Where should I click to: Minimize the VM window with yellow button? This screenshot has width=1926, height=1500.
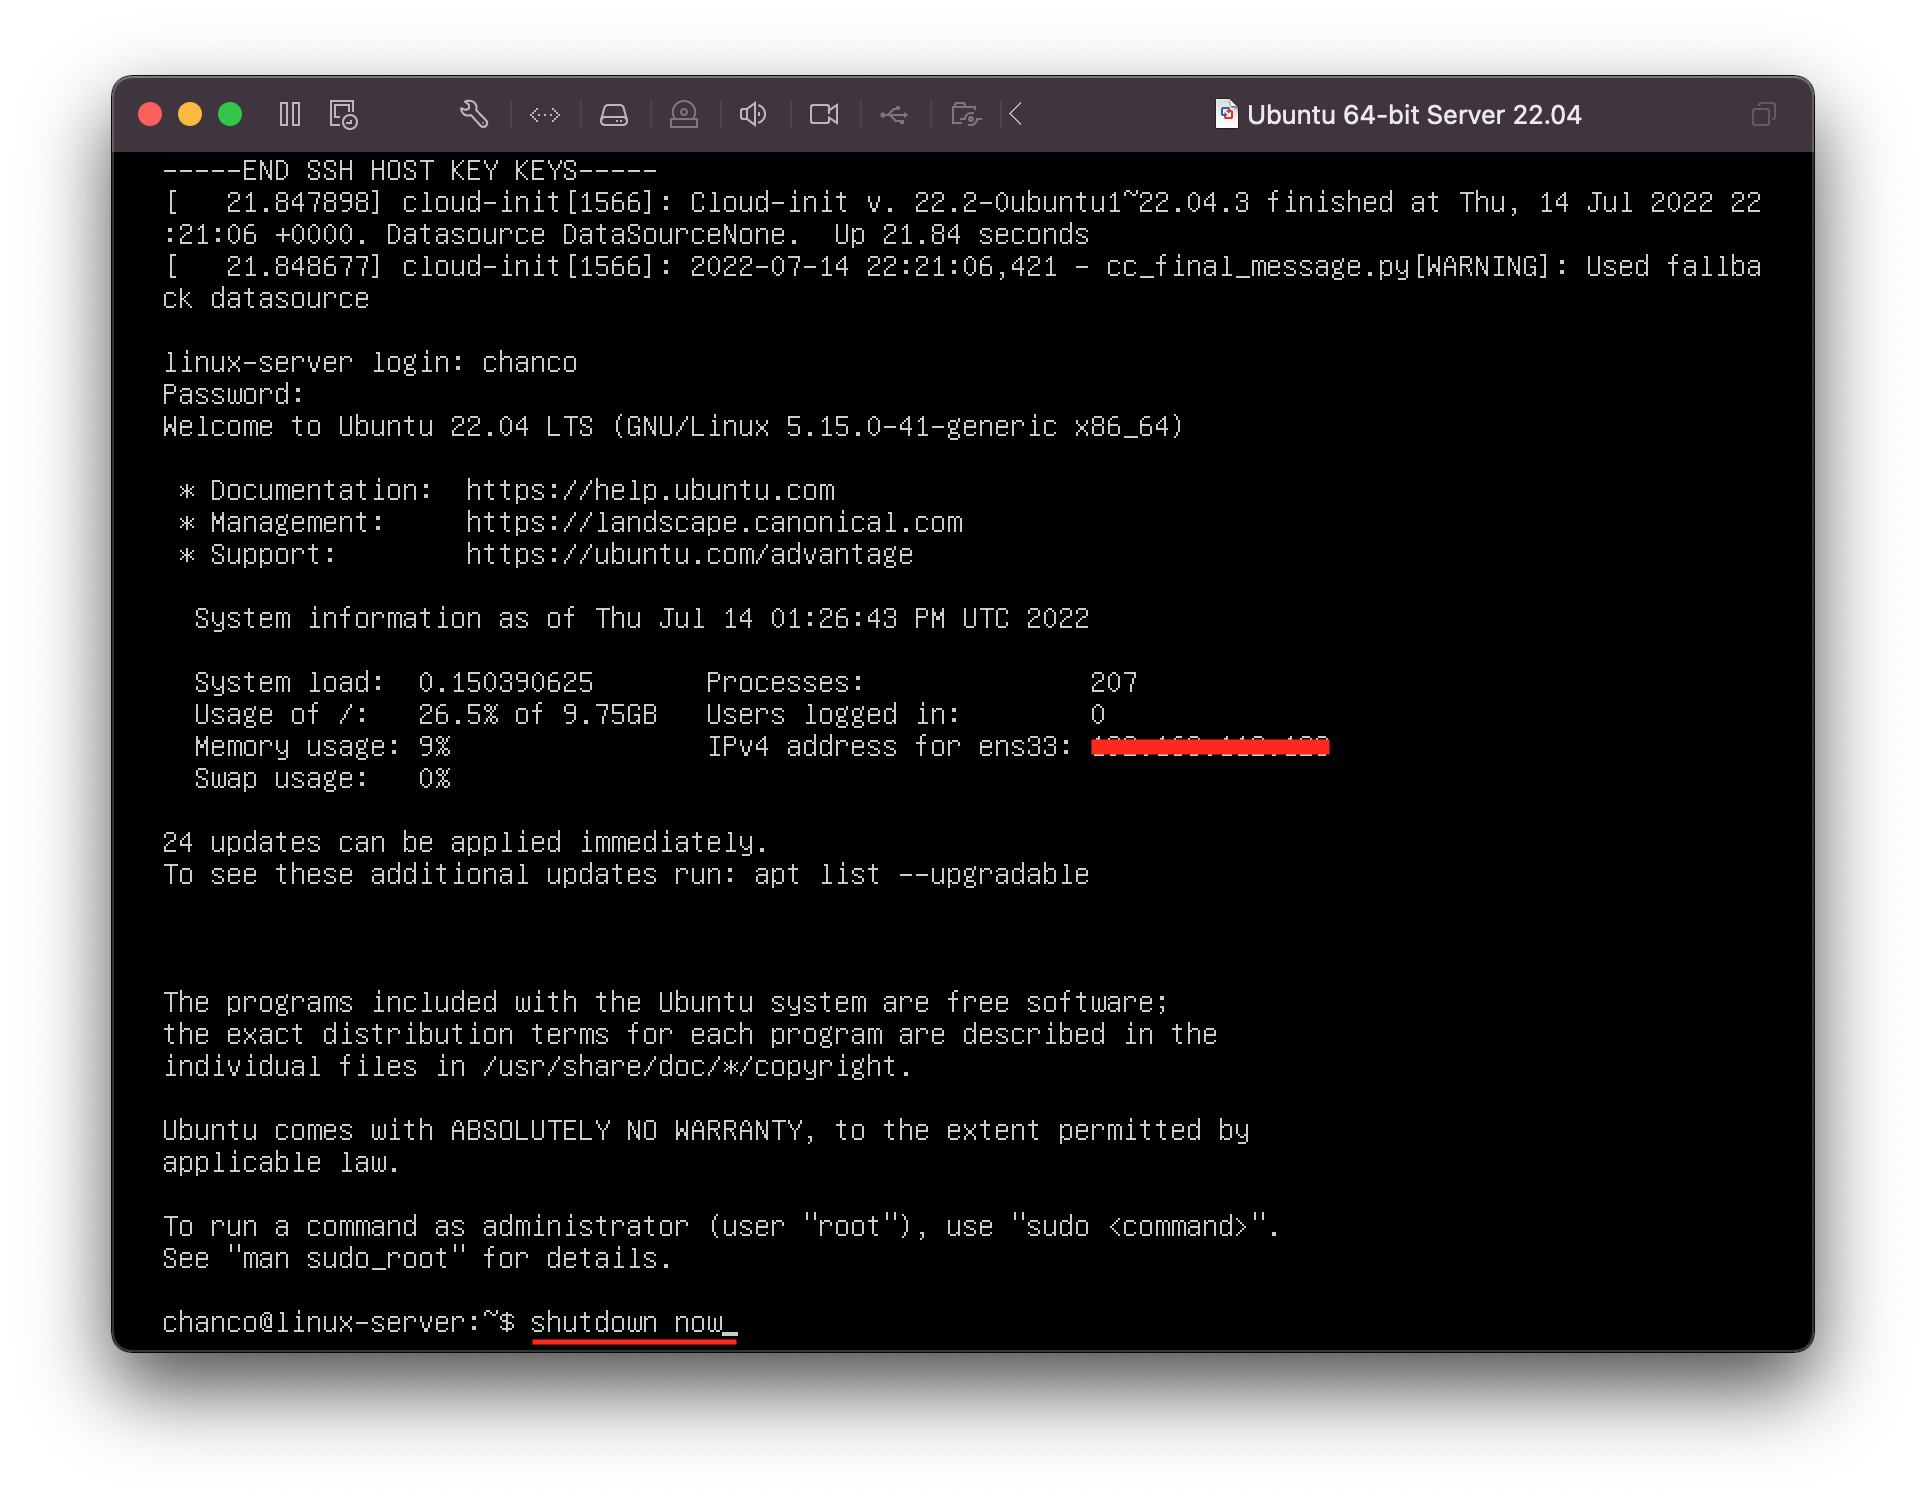tap(190, 115)
